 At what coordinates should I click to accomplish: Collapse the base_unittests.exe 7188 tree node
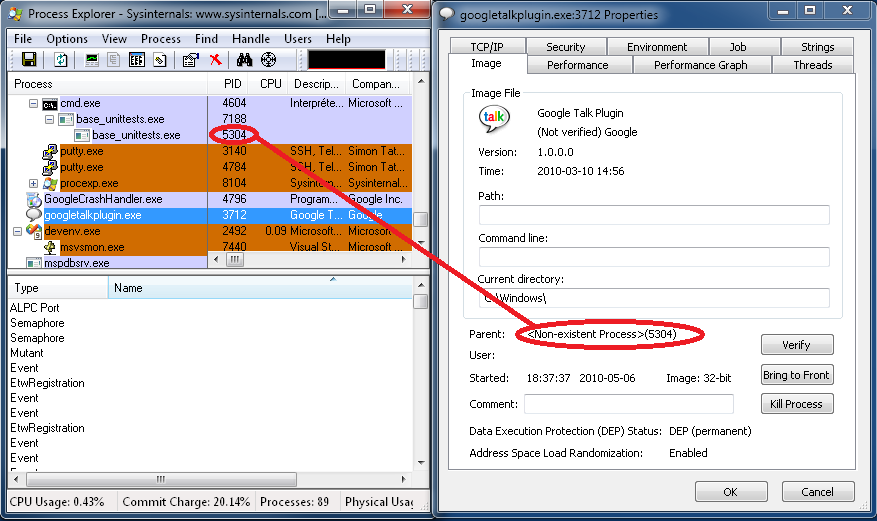pyautogui.click(x=49, y=119)
